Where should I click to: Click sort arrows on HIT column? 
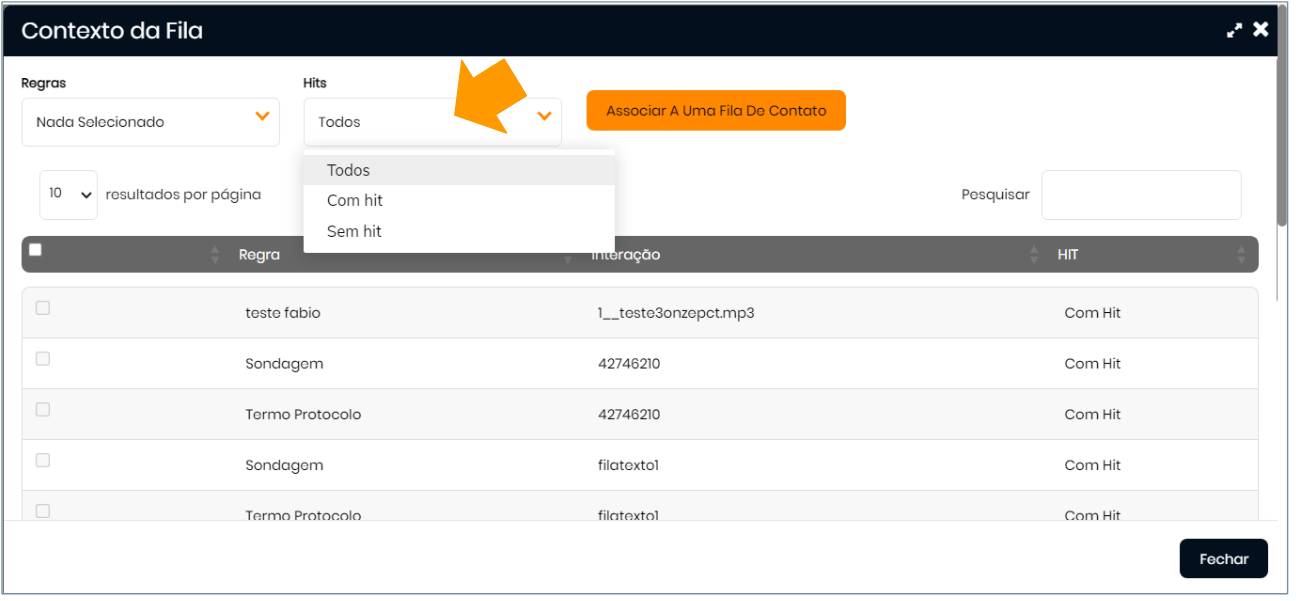pos(1241,255)
